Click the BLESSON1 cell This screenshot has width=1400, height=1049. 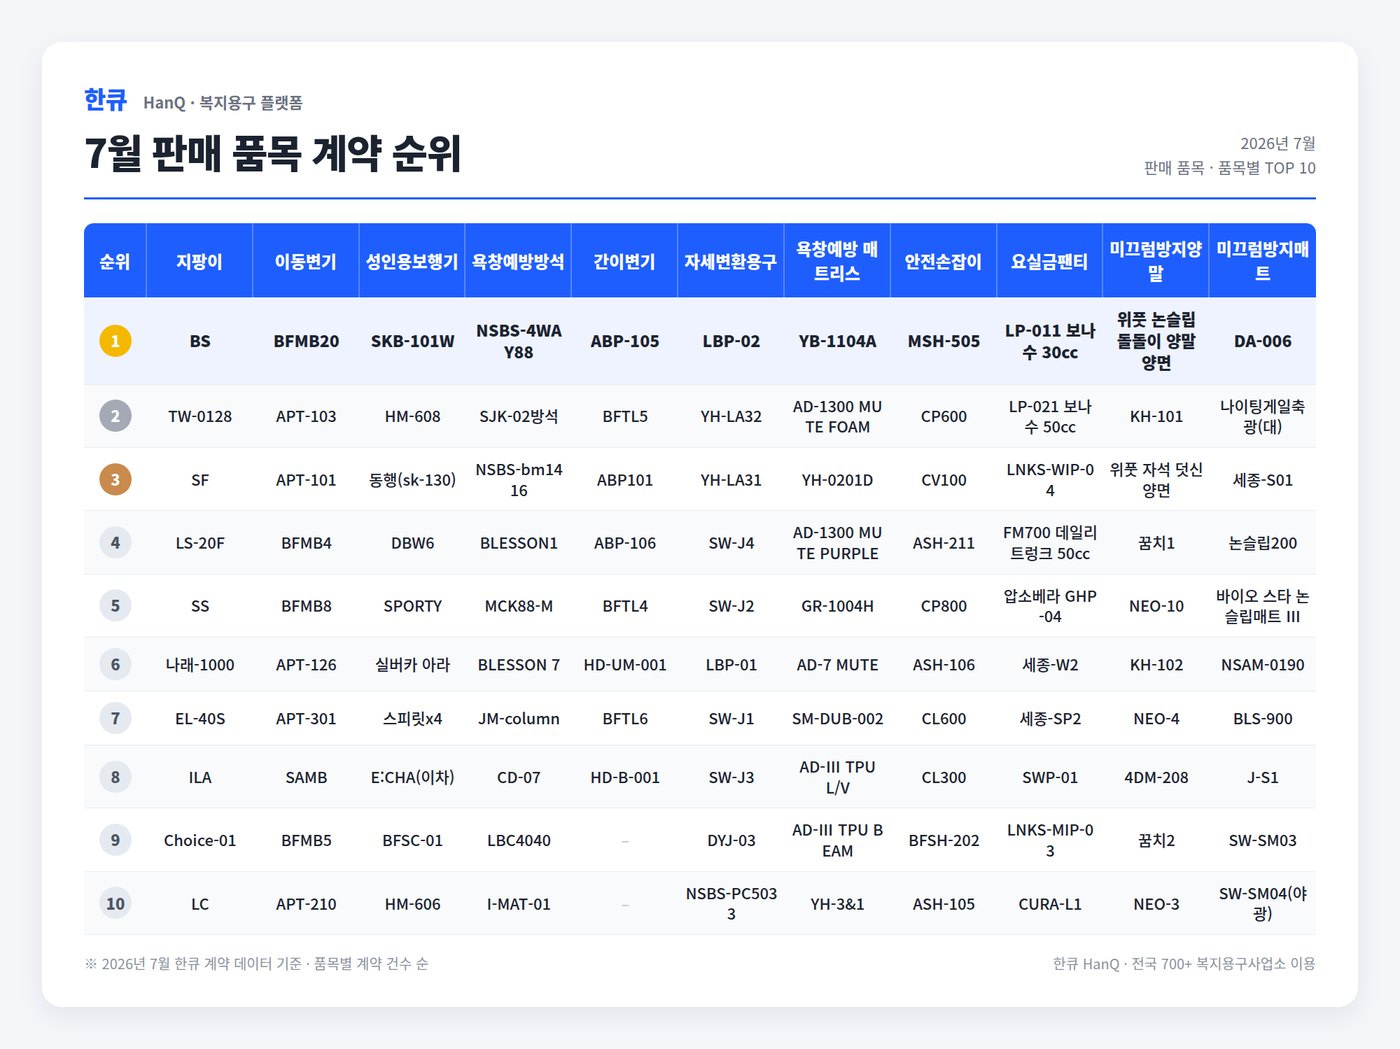tap(518, 543)
